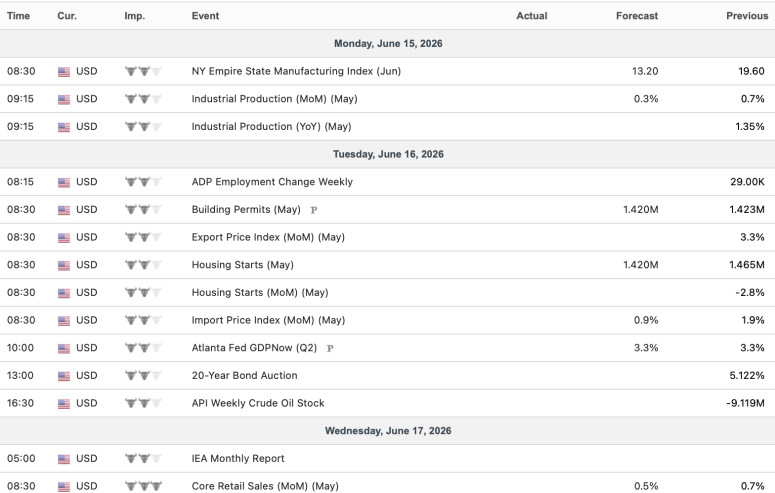Click previous value -9.119M
Viewport: 775px width, 493px height.
[745, 403]
